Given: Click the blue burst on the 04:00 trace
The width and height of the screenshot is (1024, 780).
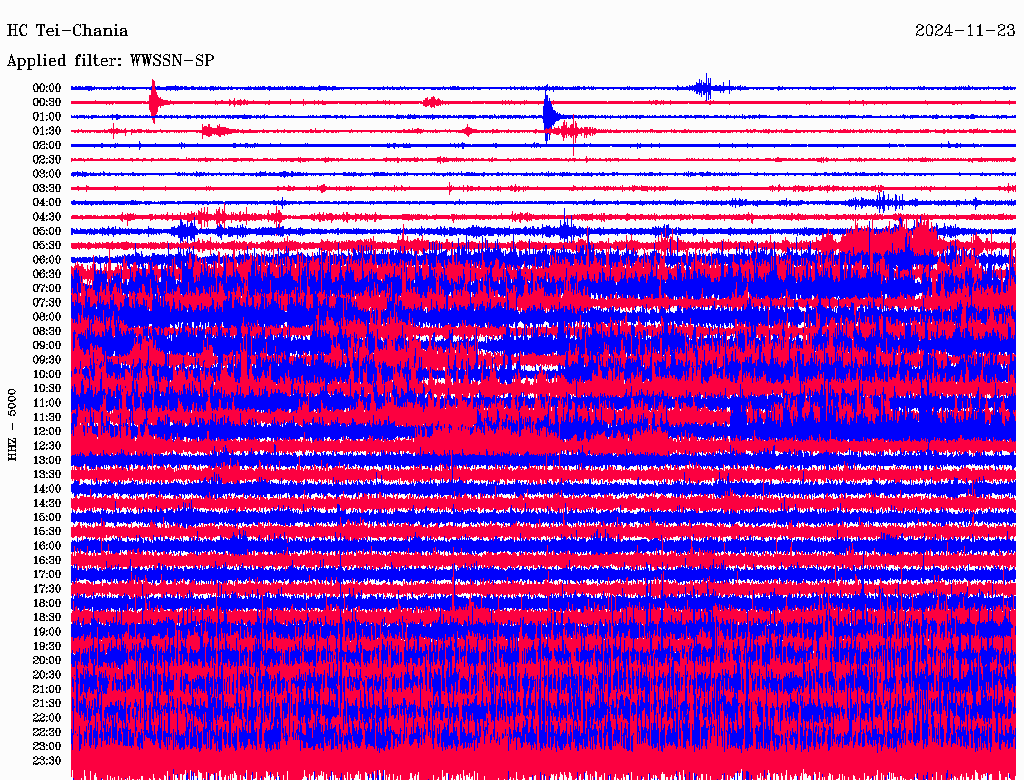Looking at the screenshot, I should coord(882,202).
